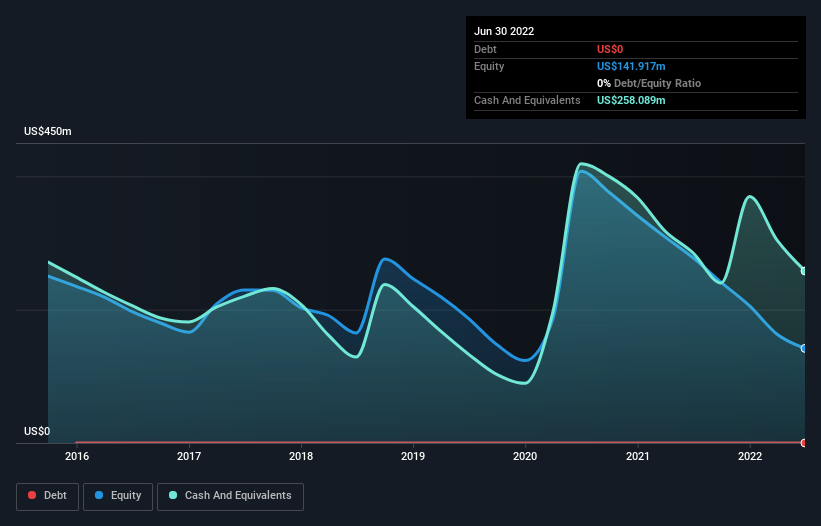
Task: Toggle Cash And Equivalents legend button
Action: [x=230, y=496]
